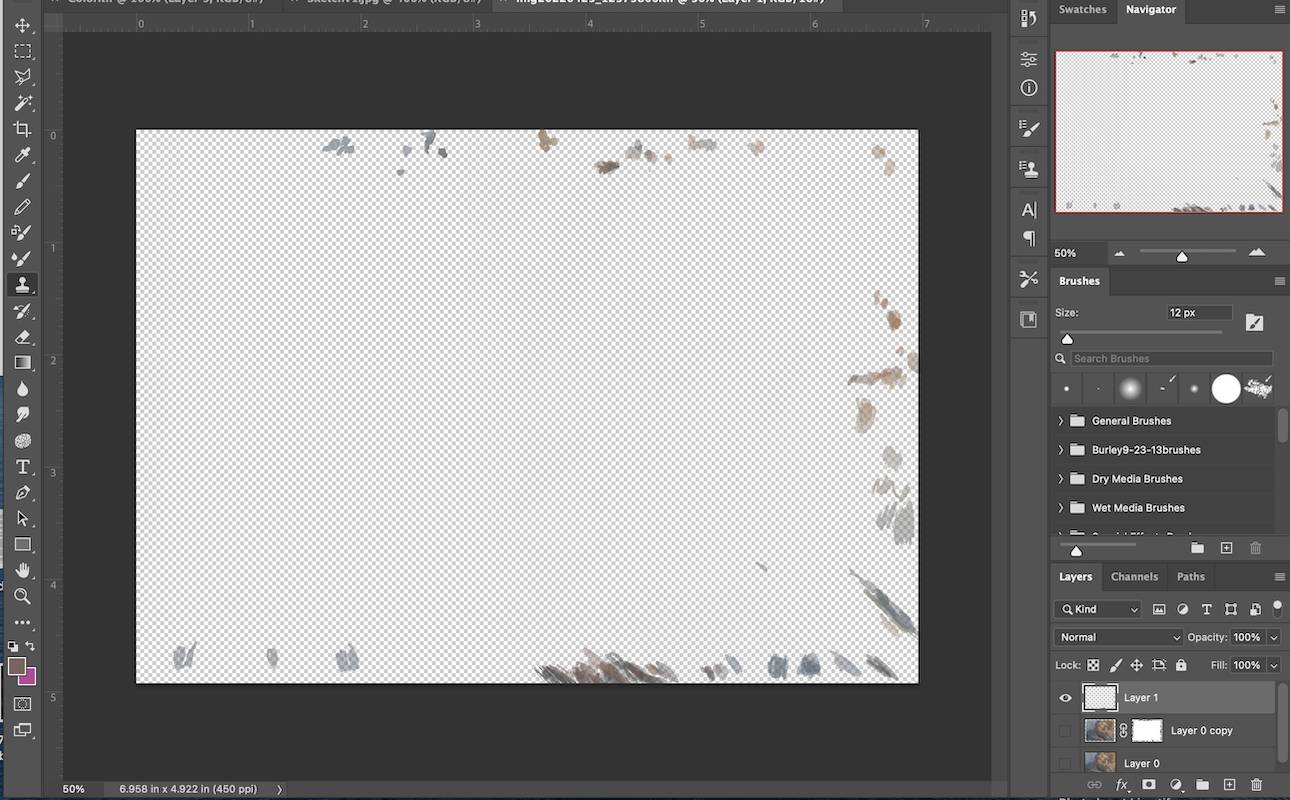
Task: Show the Layer 0 layer
Action: point(1065,763)
